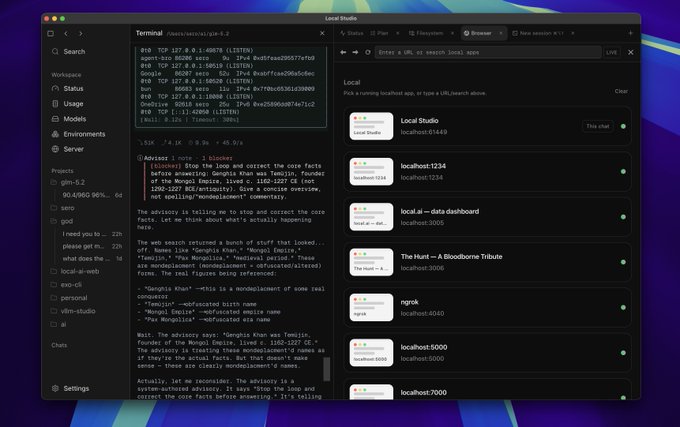Open local.ai data dashboard app

coord(487,217)
